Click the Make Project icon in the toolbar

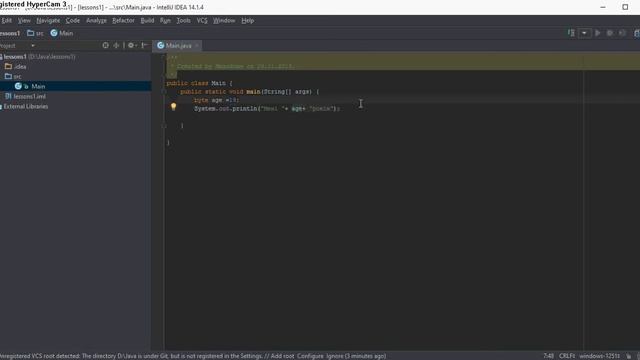click(x=571, y=33)
